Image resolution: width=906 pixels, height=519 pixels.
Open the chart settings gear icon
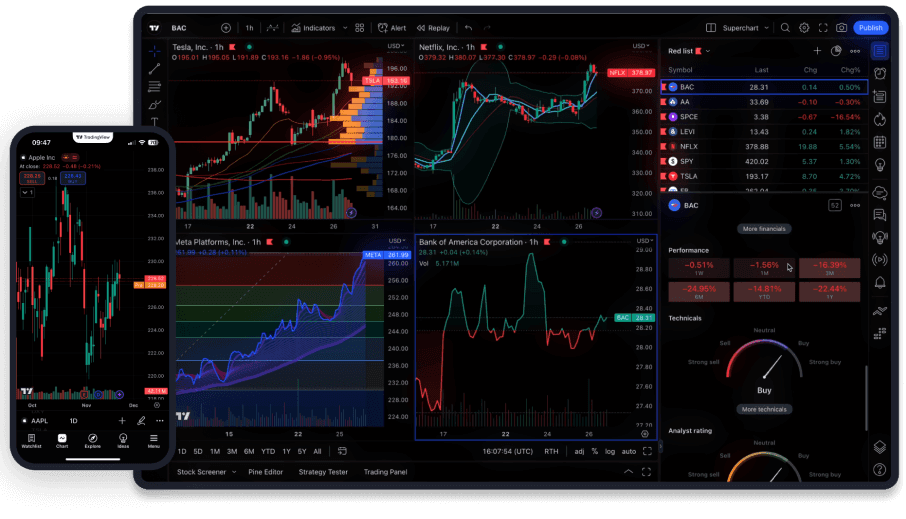coord(804,28)
